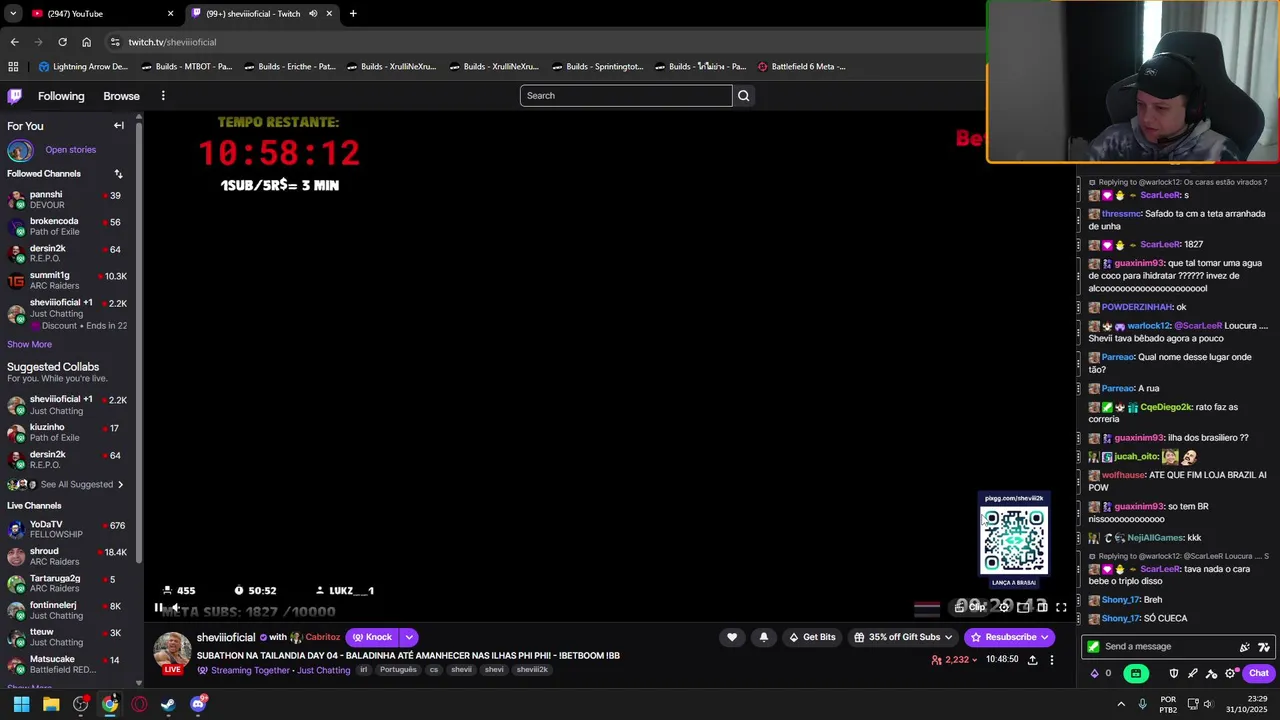Reload the page in browser toolbar
Image resolution: width=1280 pixels, height=720 pixels.
pyautogui.click(x=62, y=42)
